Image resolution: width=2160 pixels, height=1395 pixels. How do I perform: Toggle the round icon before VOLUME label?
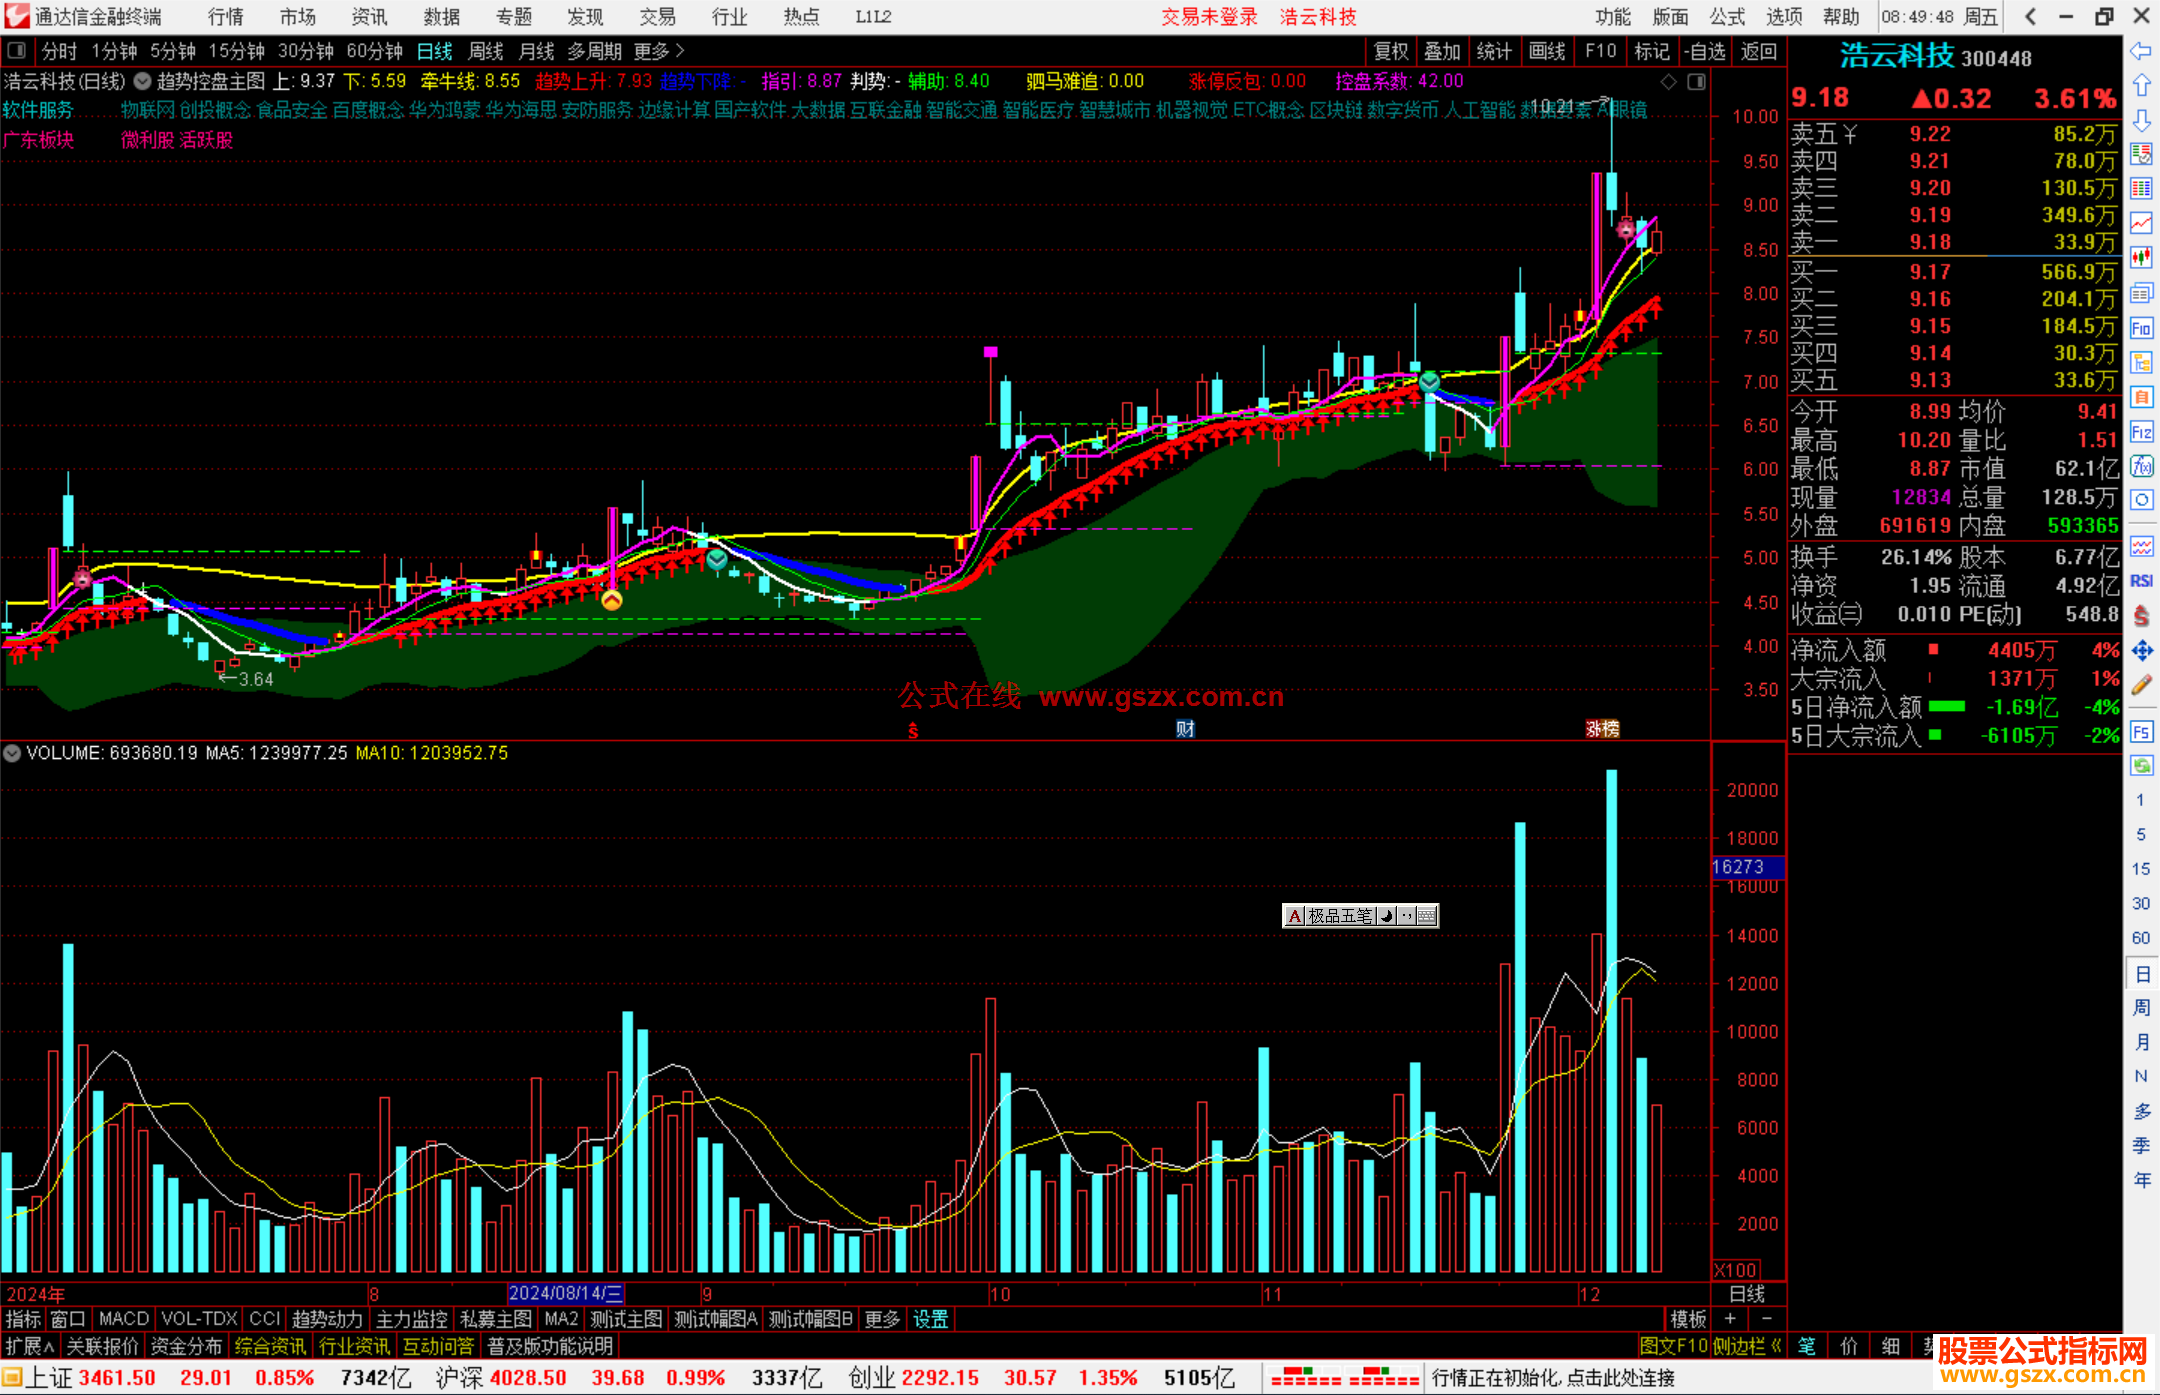point(12,753)
